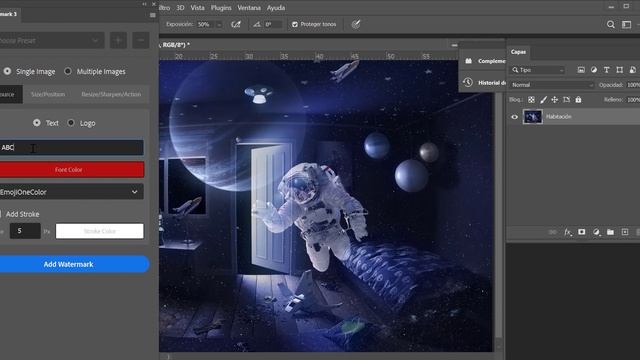The image size is (640, 360).
Task: Open the Normal blend mode dropdown
Action: [552, 85]
